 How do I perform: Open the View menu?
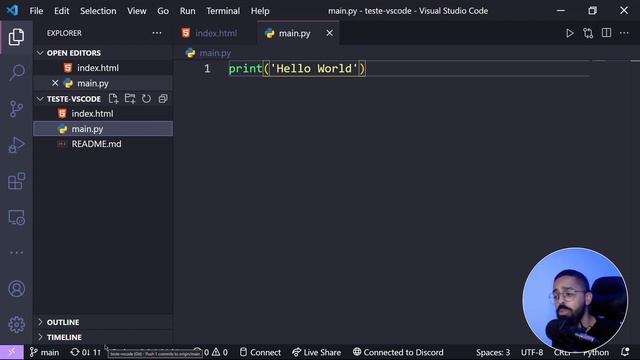click(x=137, y=11)
